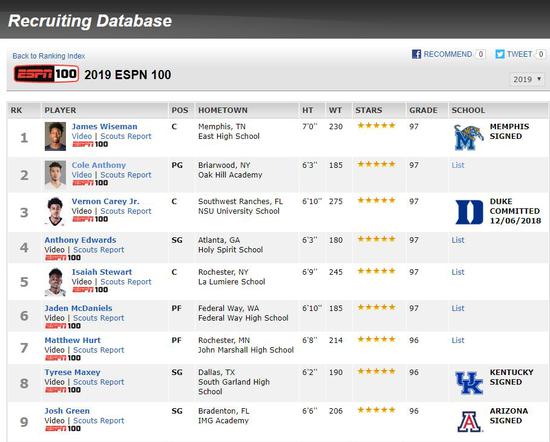Click the Memphis Tigers logo

[x=468, y=138]
